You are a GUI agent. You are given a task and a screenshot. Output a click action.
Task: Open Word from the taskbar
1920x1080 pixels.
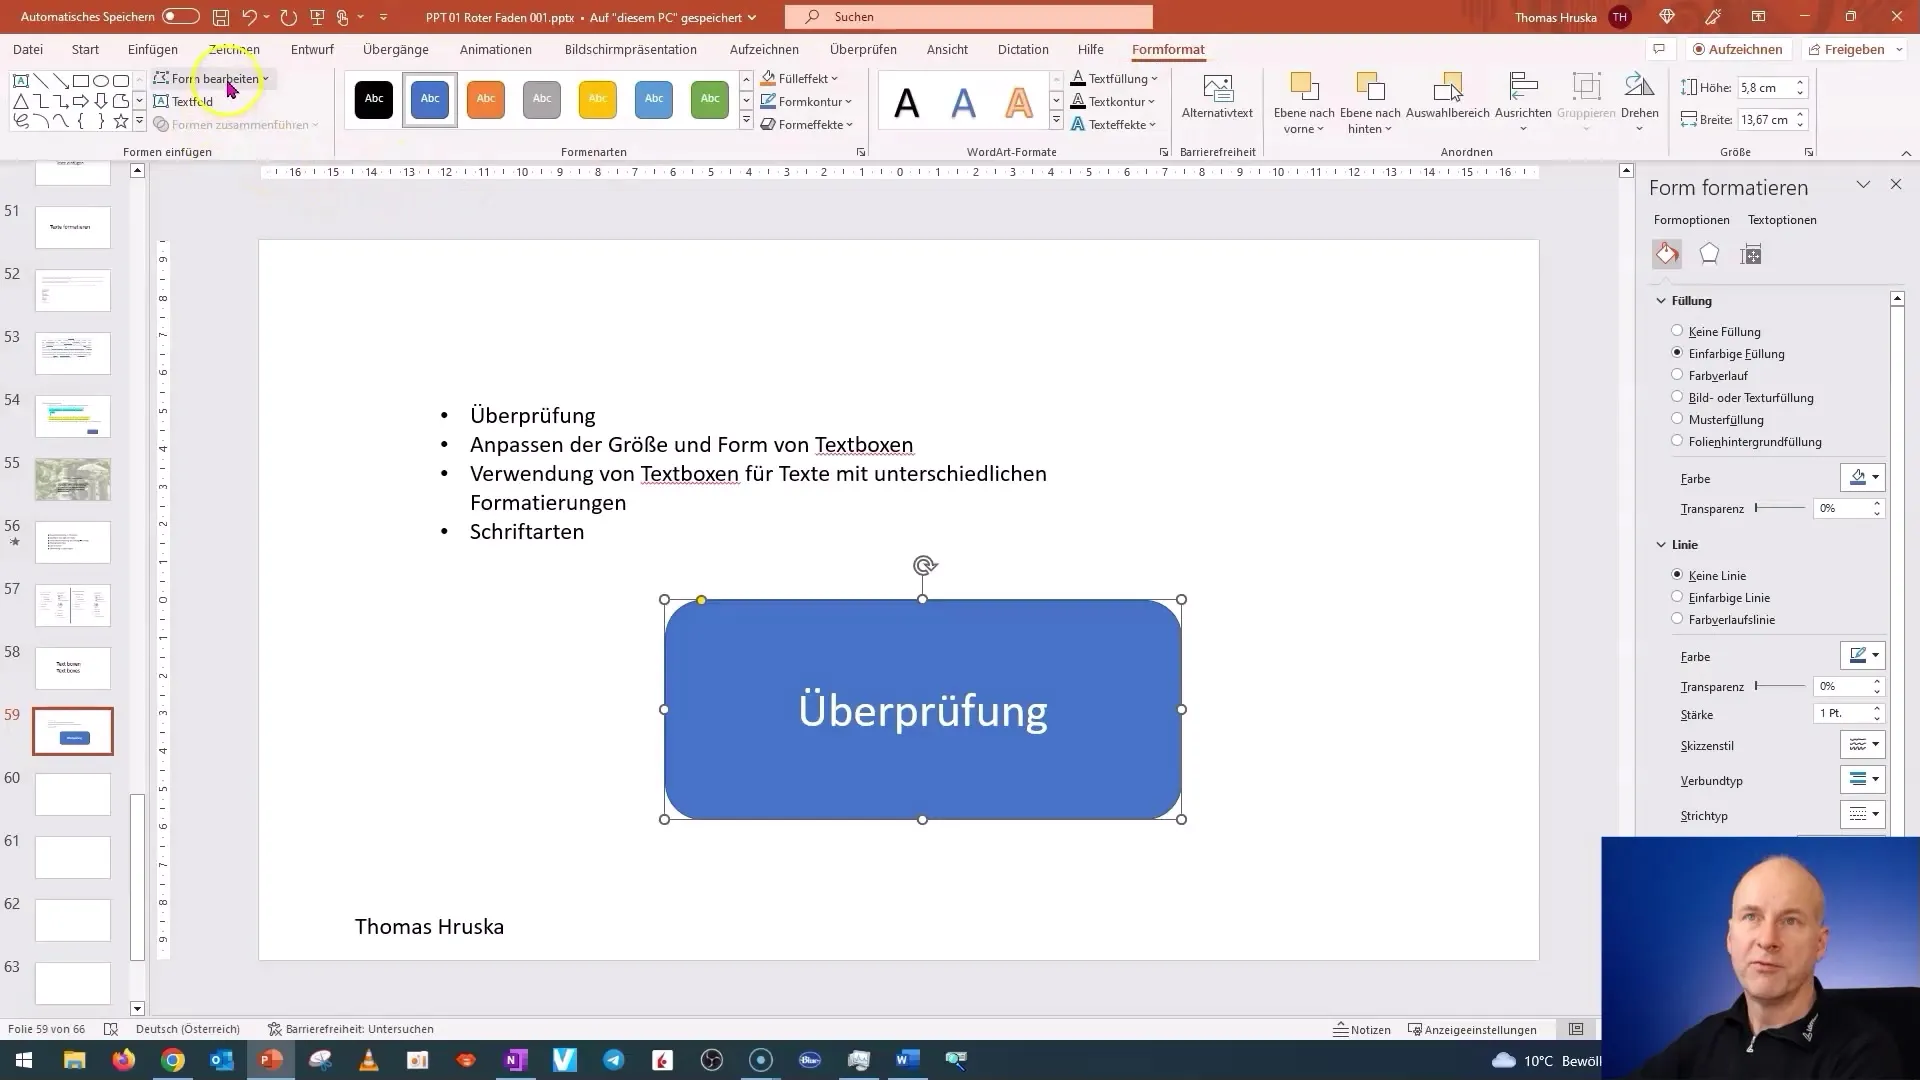tap(908, 1060)
